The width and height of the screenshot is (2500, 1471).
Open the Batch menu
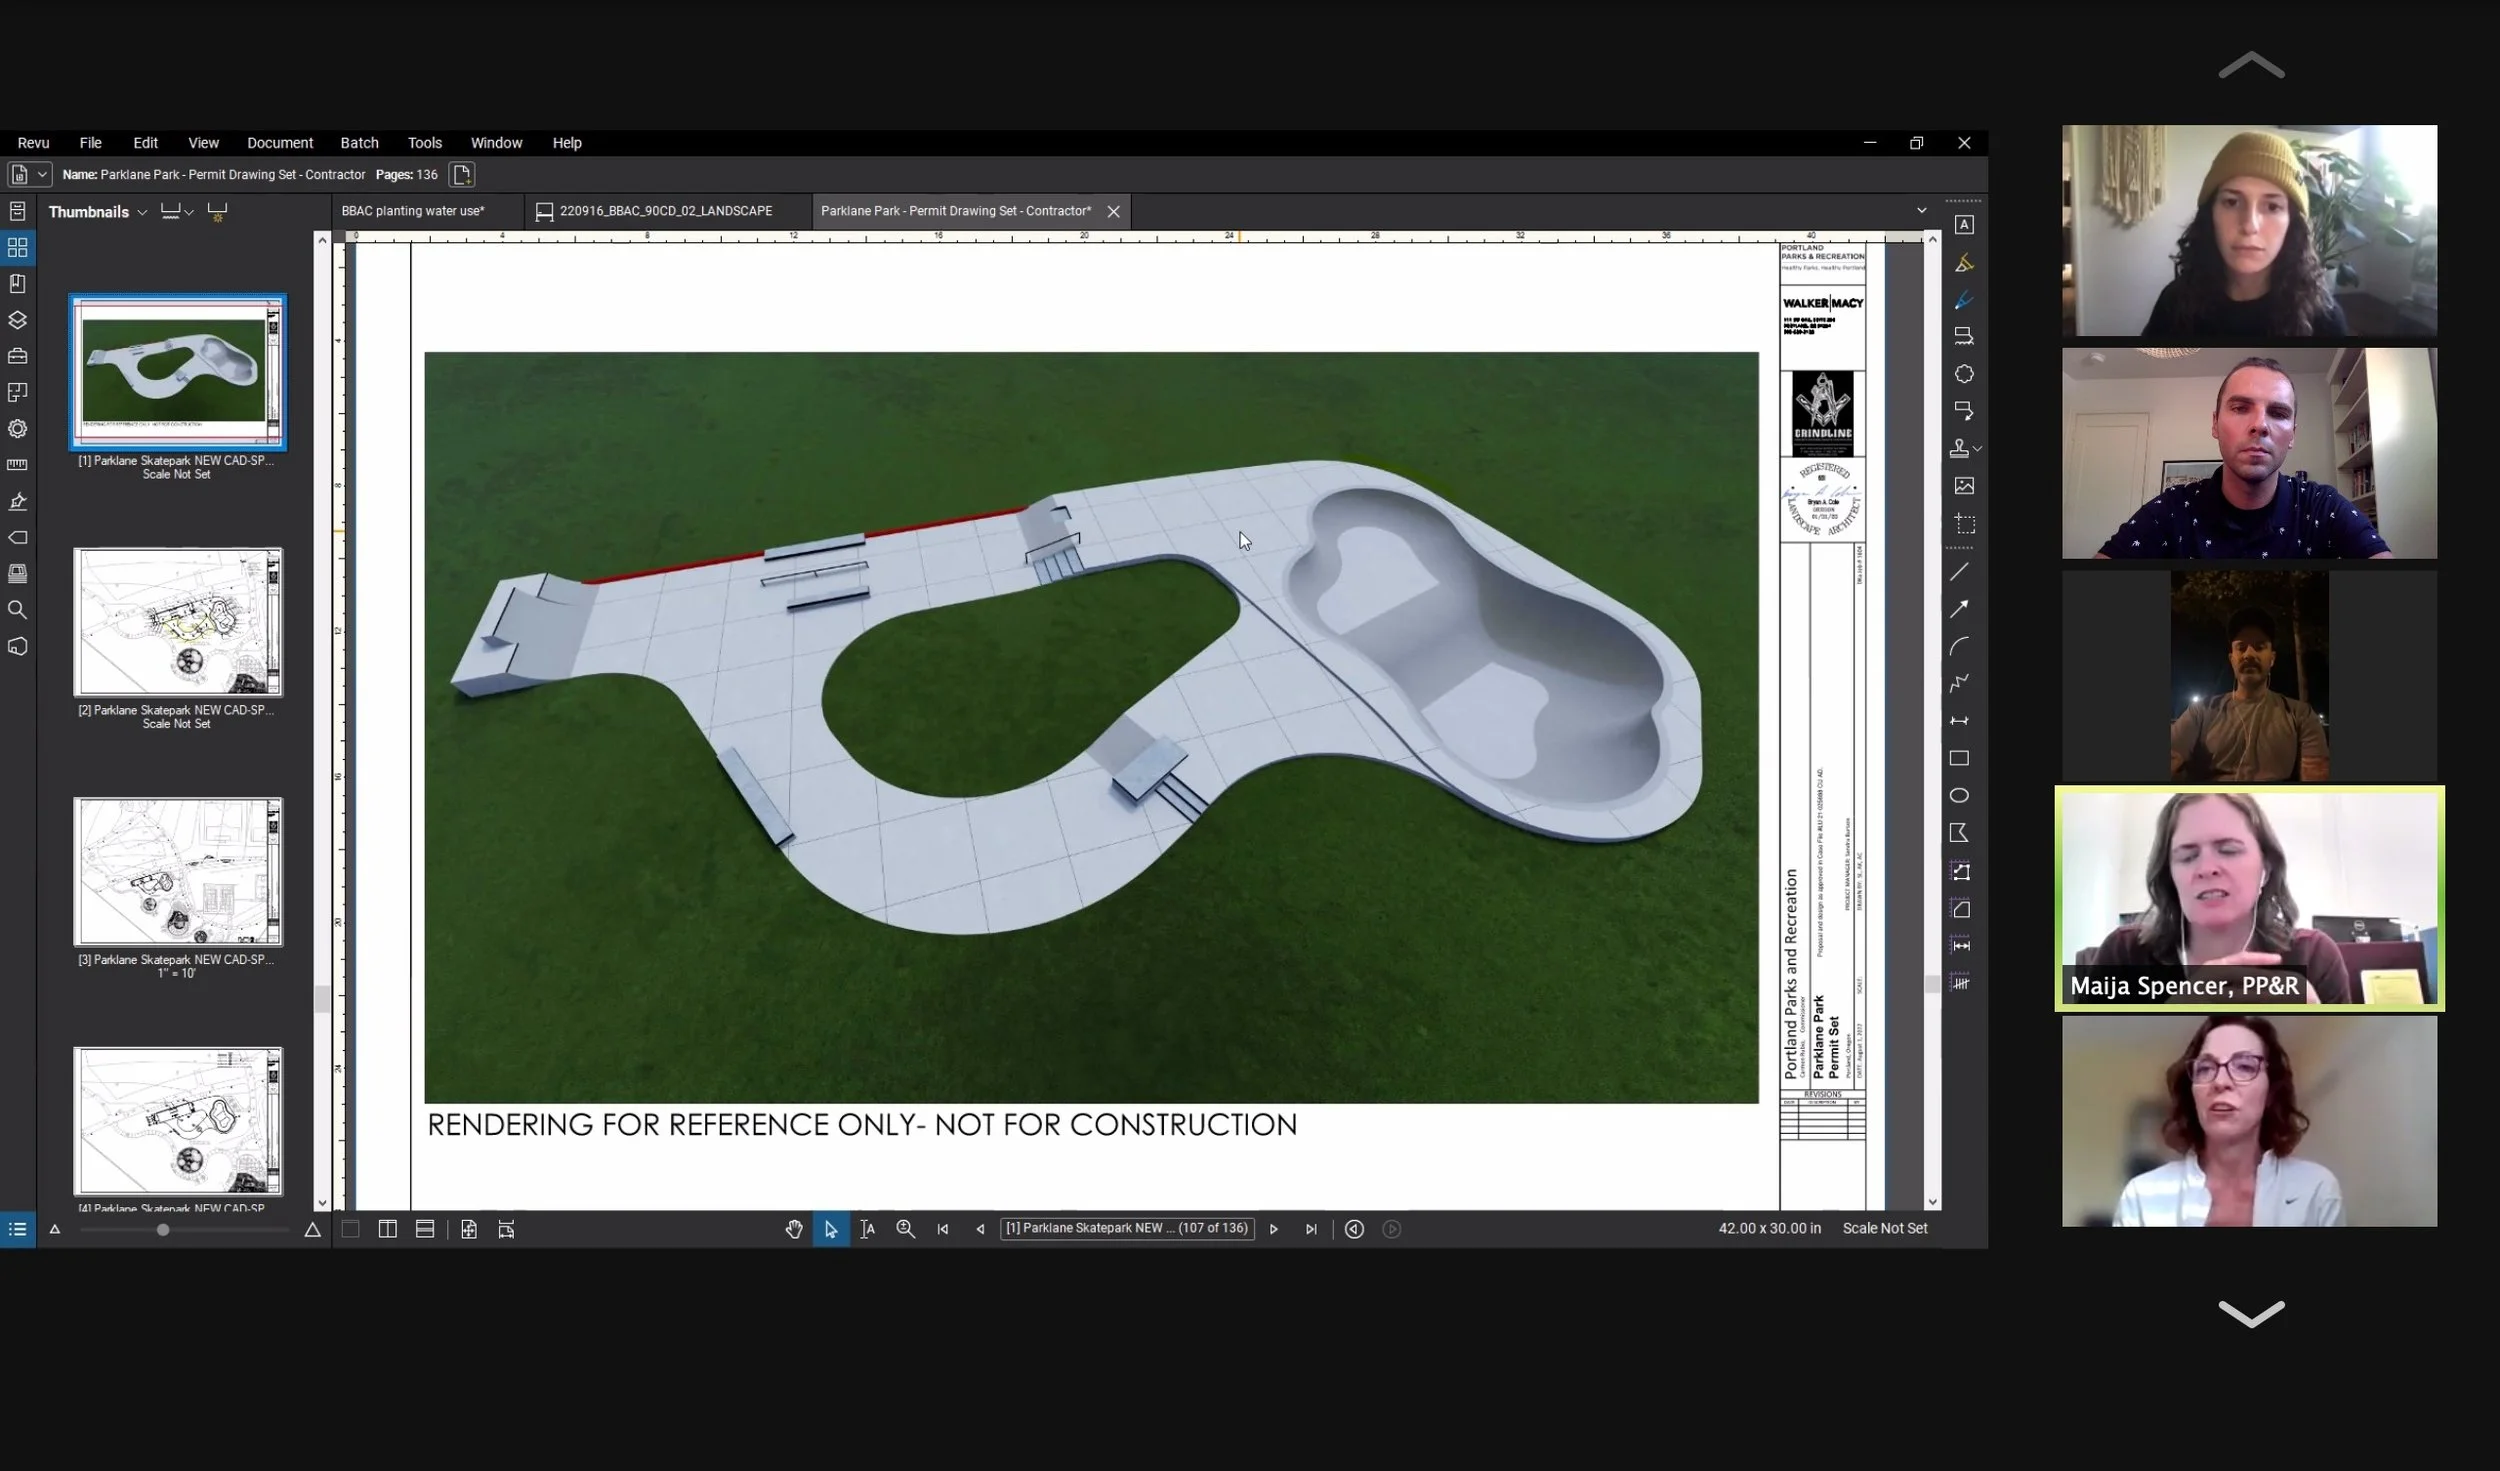tap(359, 143)
